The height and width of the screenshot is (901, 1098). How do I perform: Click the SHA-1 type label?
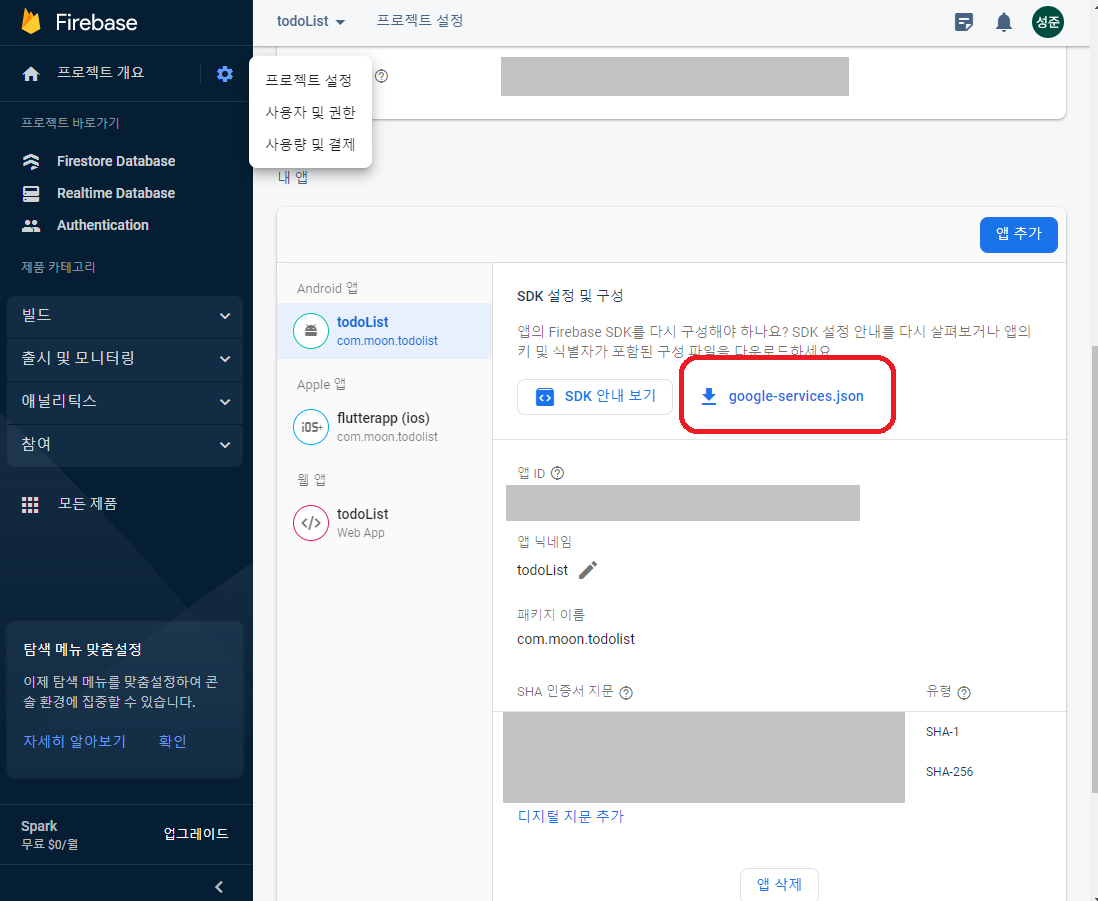[942, 732]
